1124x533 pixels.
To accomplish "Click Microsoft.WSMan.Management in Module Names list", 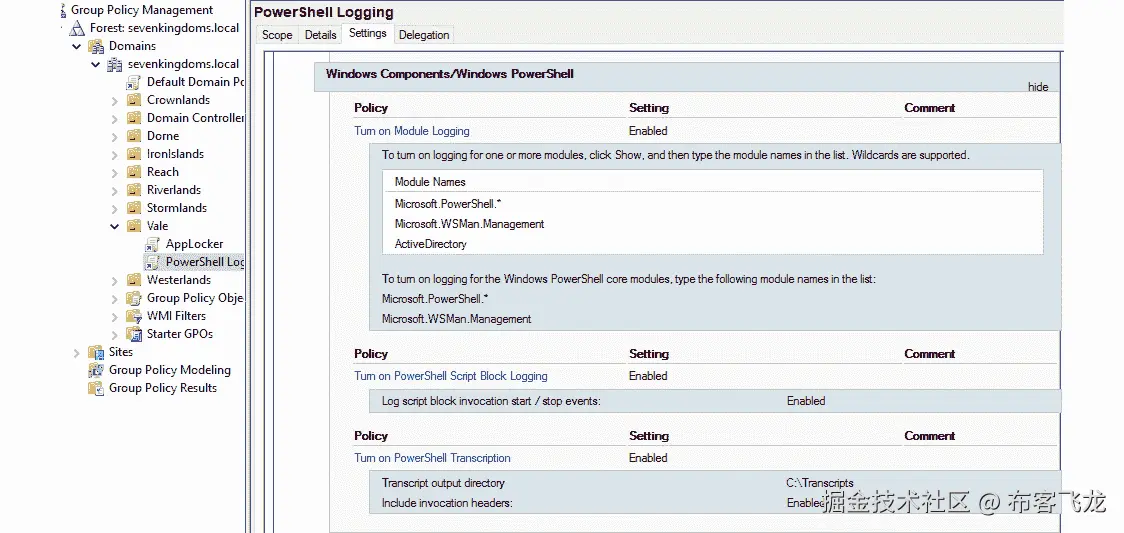I will click(x=470, y=224).
